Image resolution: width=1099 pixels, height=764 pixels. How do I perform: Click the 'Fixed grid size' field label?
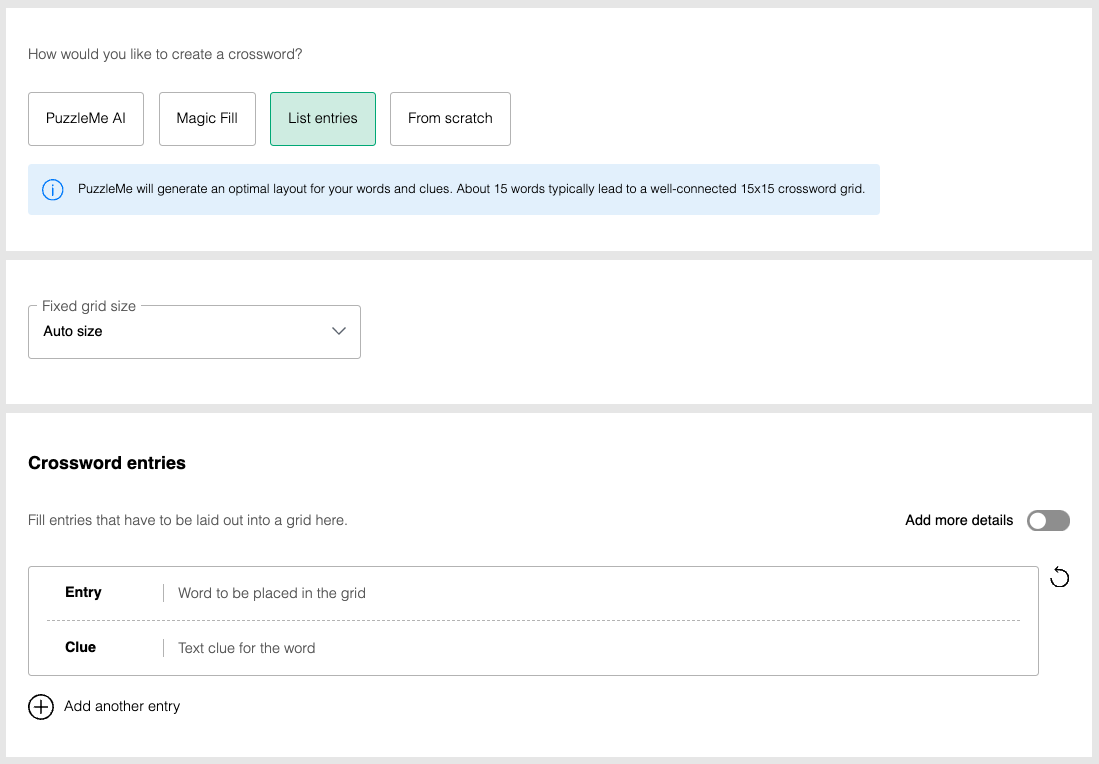pos(89,306)
